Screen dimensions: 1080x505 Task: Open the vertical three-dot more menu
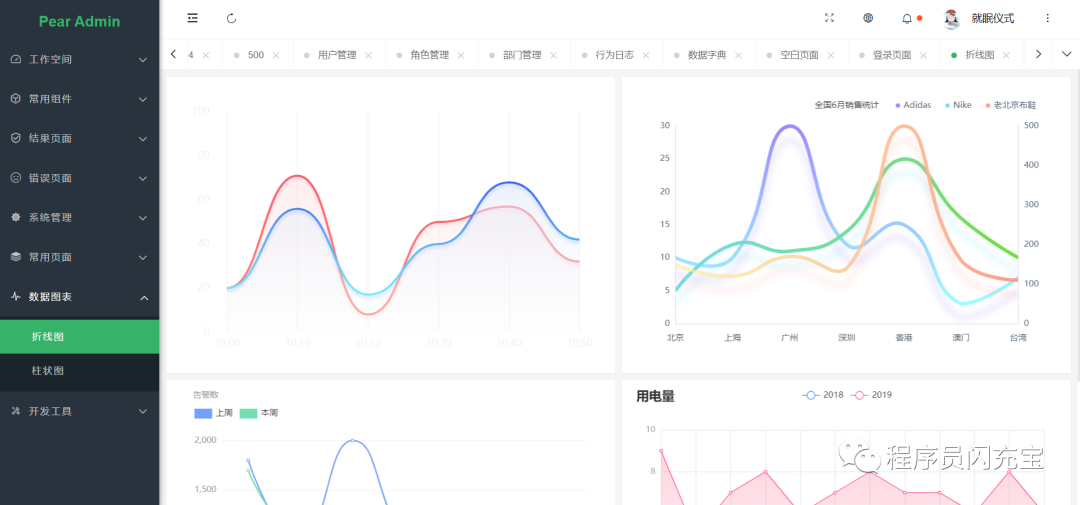(1048, 19)
